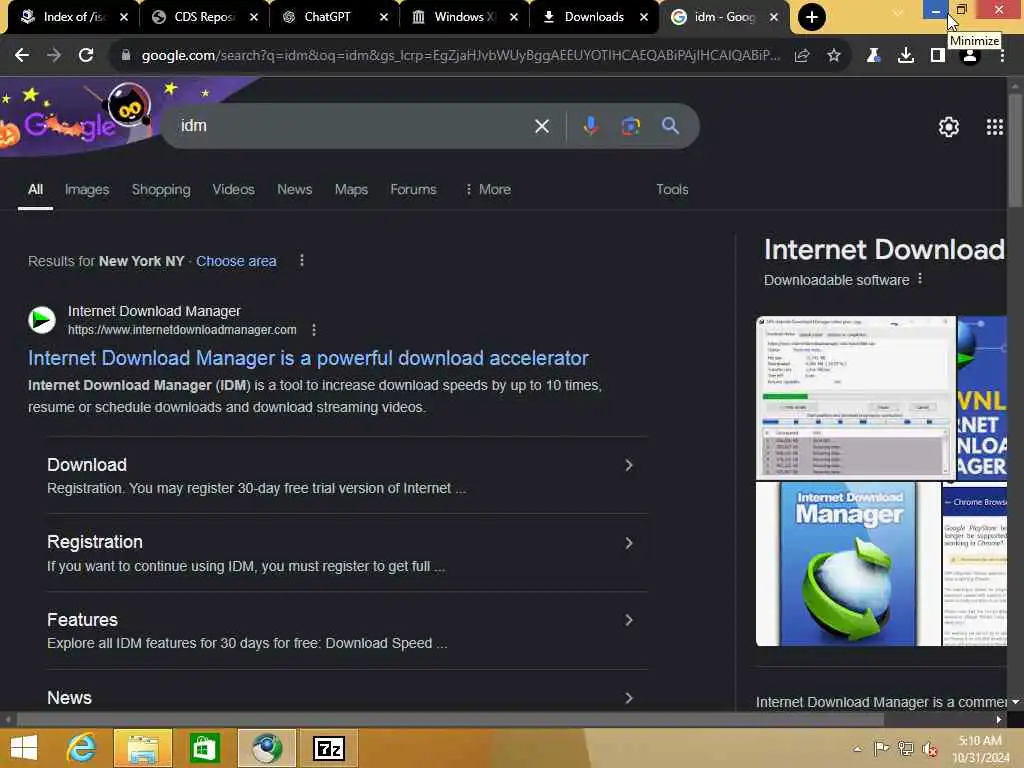This screenshot has width=1024, height=768.
Task: Click the browser forward arrow
Action: pos(54,56)
